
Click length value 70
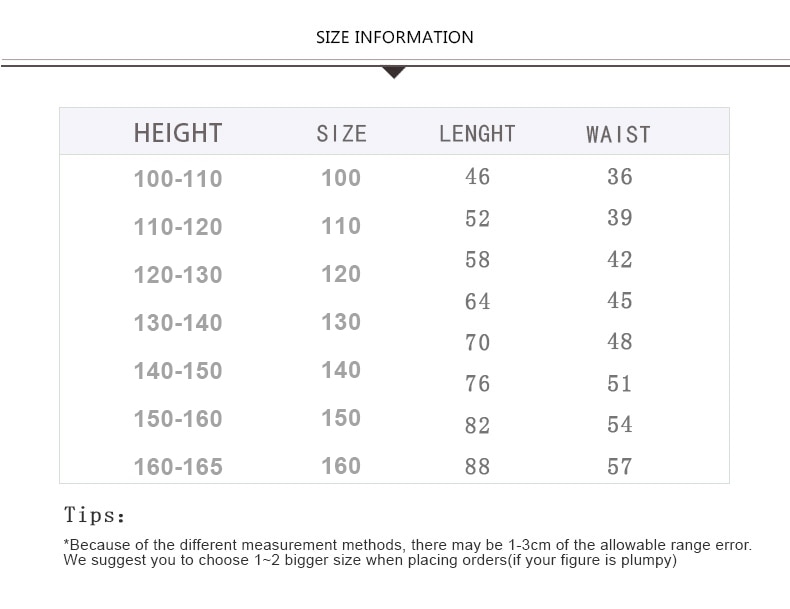(x=477, y=343)
